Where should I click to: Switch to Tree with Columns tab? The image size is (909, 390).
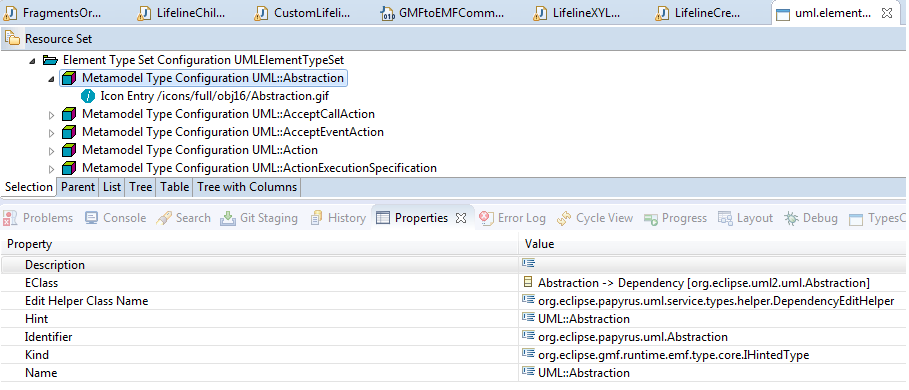click(247, 187)
